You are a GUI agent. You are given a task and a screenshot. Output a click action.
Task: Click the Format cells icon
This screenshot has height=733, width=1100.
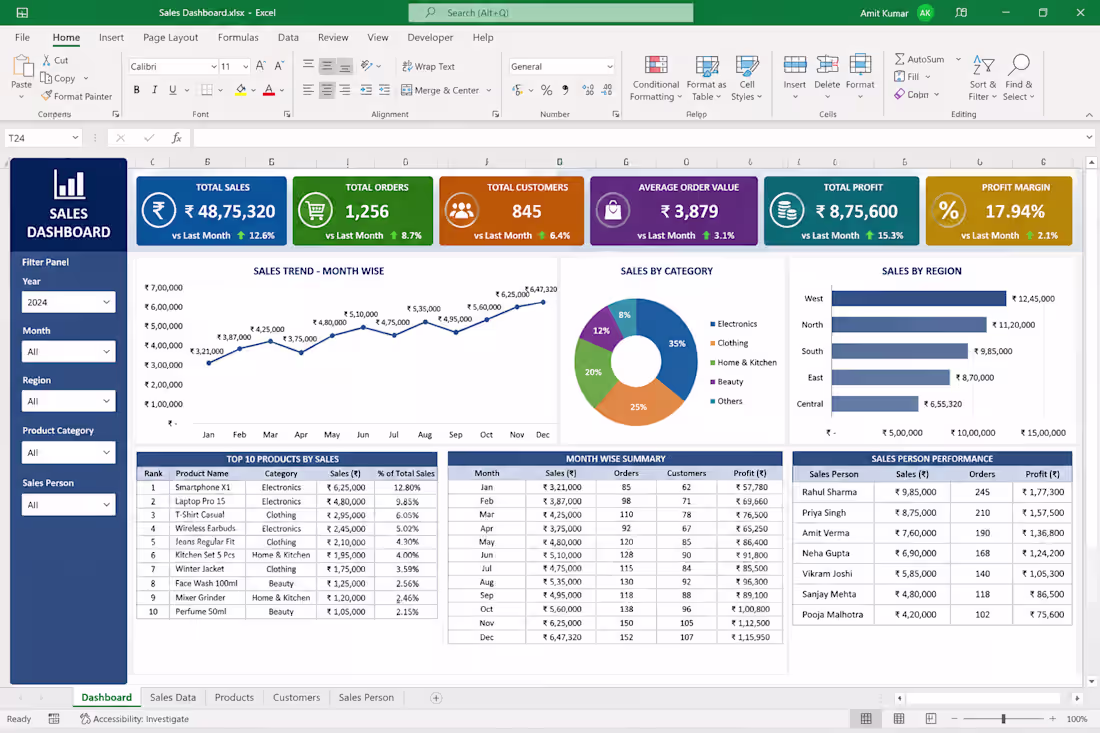(x=860, y=65)
